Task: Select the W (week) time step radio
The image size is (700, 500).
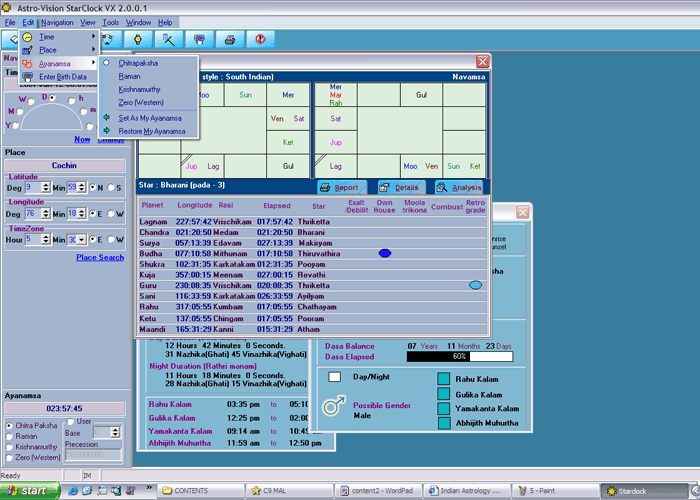Action: [31, 101]
